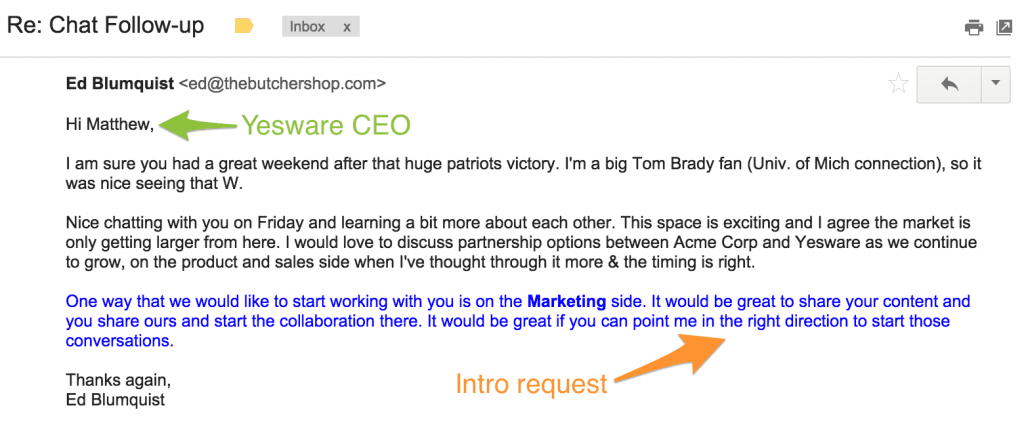Click the green arrow annotation
The width and height of the screenshot is (1024, 433).
coord(196,125)
